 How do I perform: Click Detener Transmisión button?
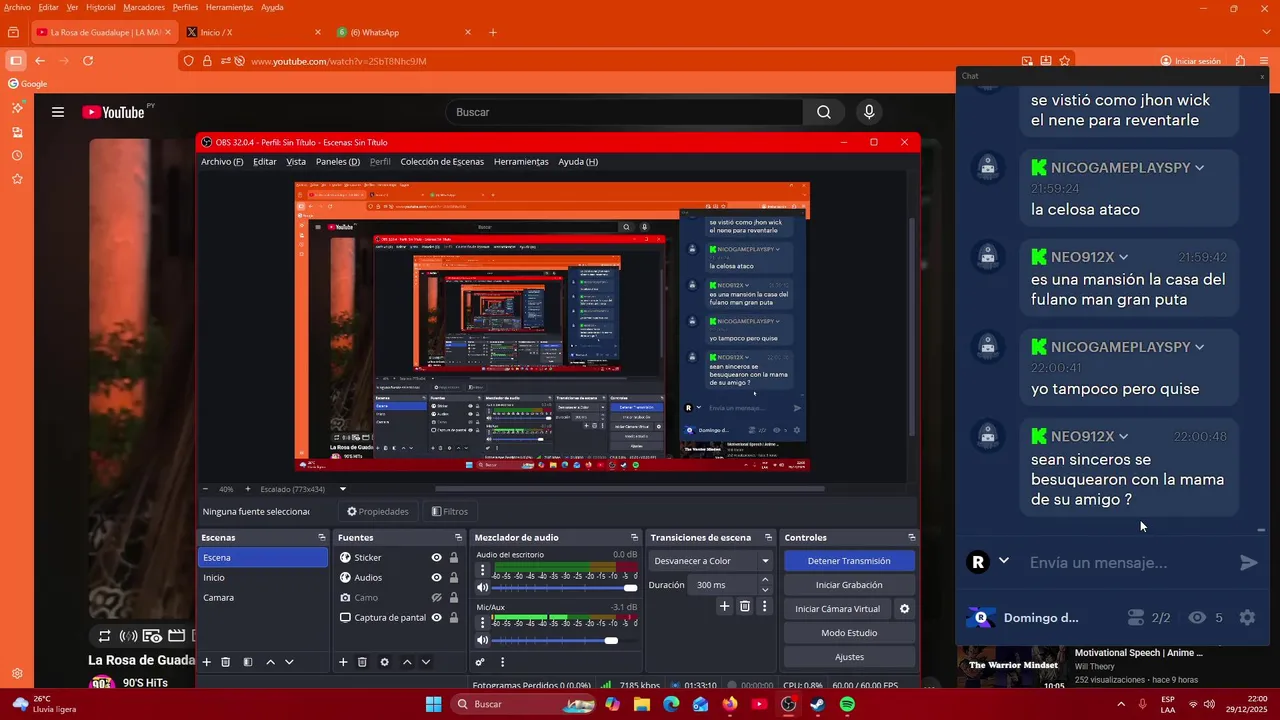(x=849, y=561)
